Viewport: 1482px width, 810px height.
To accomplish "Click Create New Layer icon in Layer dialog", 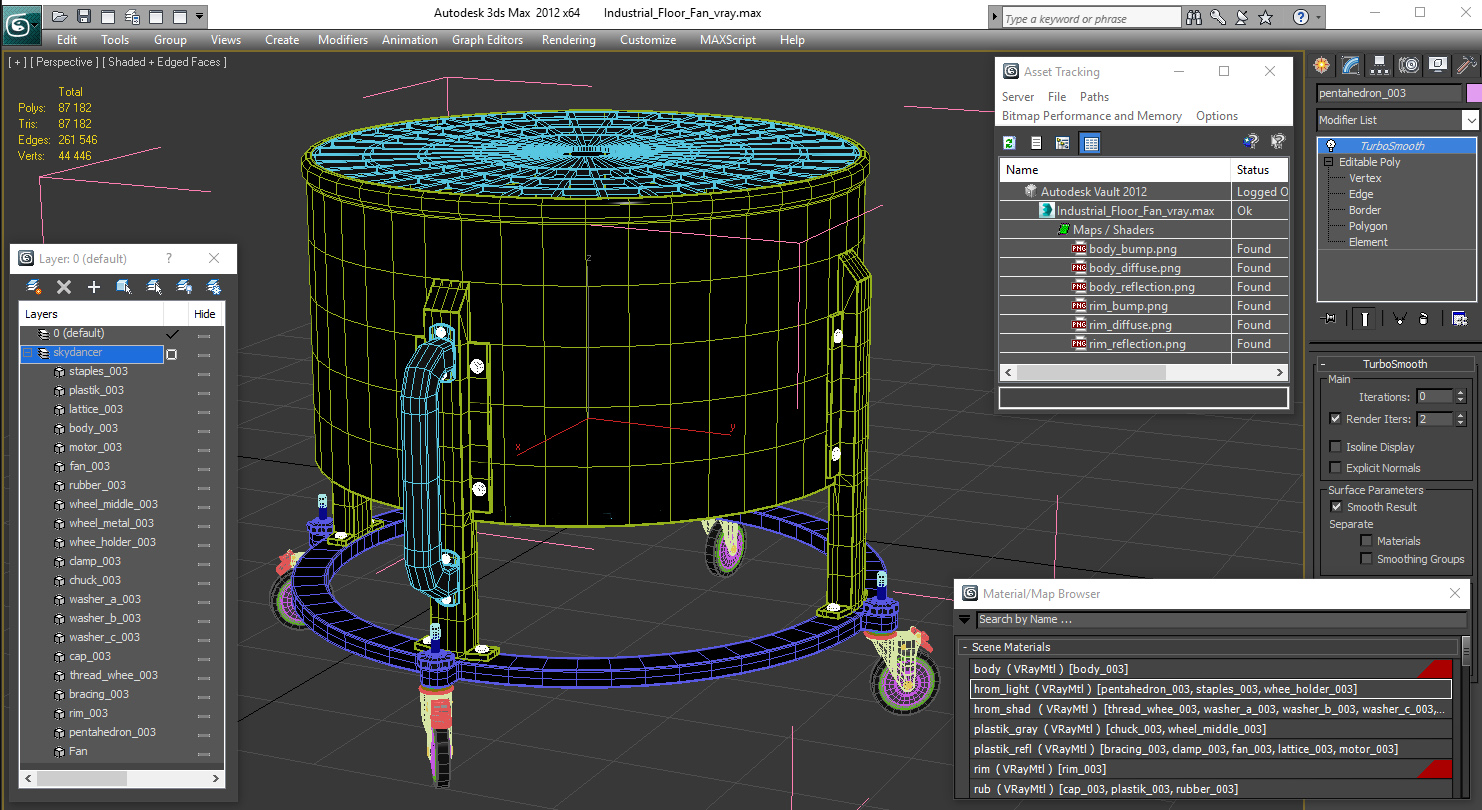I will [x=34, y=287].
